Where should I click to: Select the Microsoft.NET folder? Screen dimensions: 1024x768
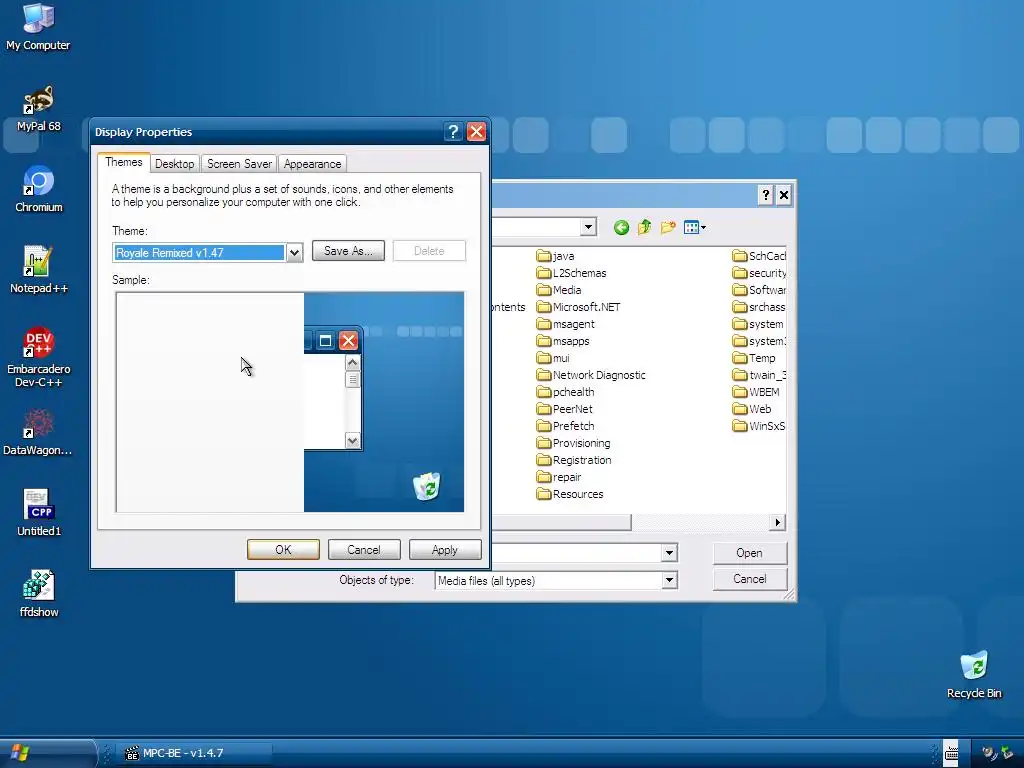click(x=579, y=307)
